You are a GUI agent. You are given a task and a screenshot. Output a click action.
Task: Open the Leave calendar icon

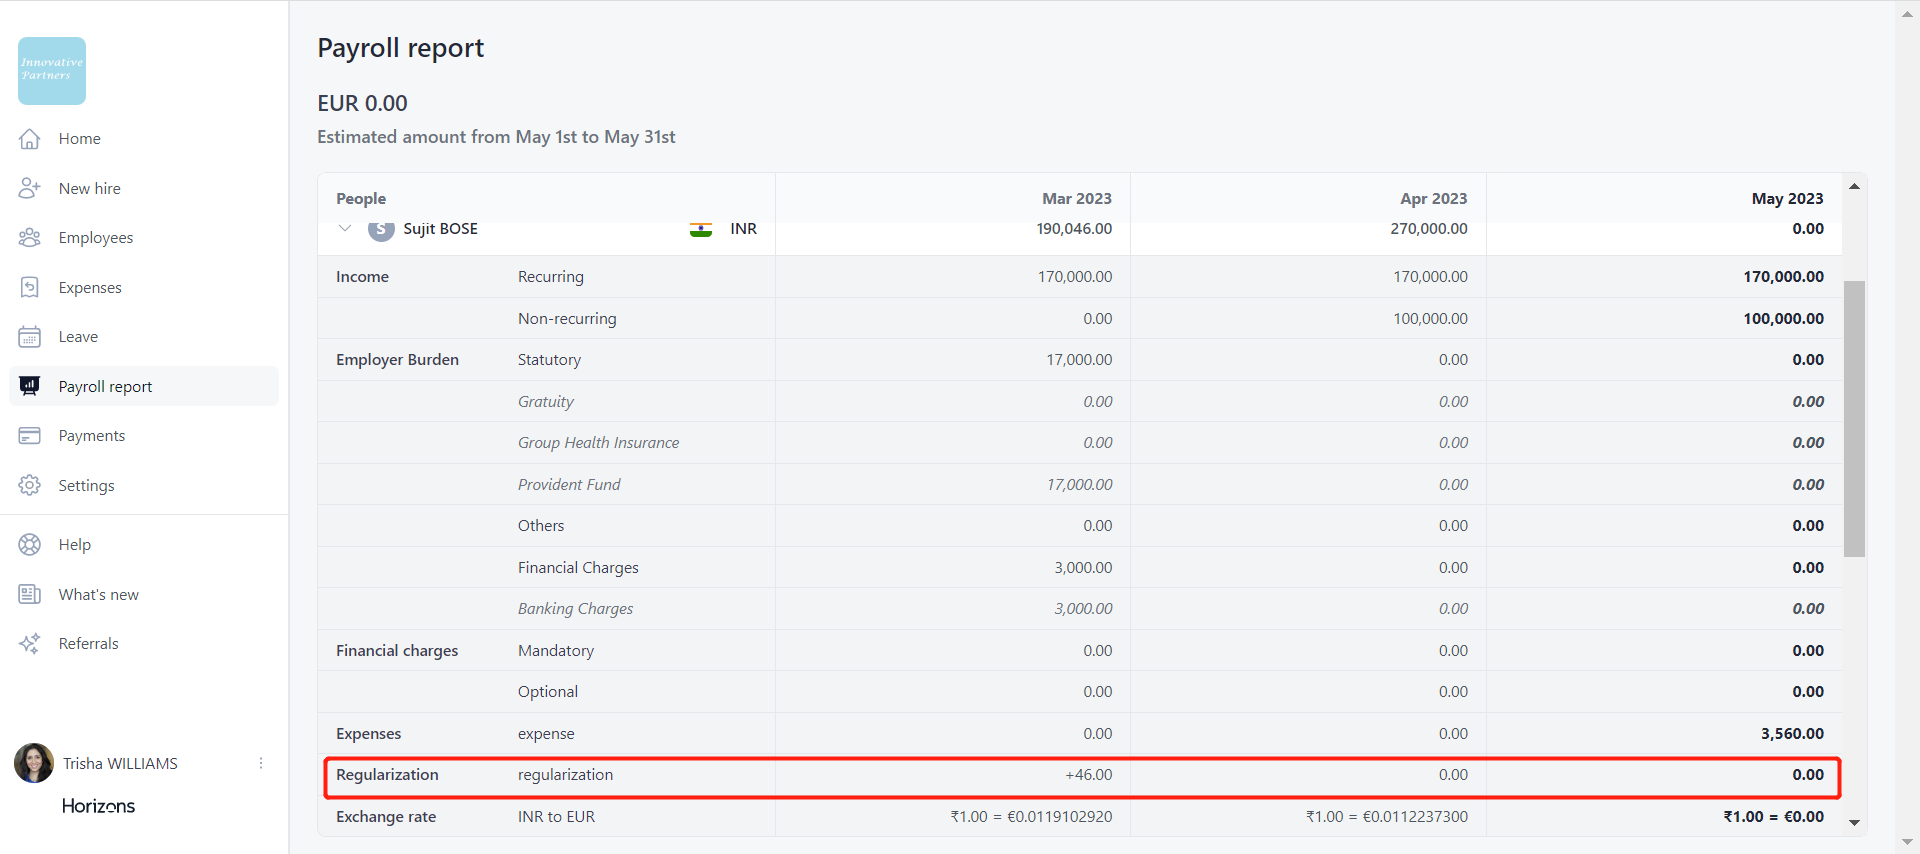click(30, 337)
